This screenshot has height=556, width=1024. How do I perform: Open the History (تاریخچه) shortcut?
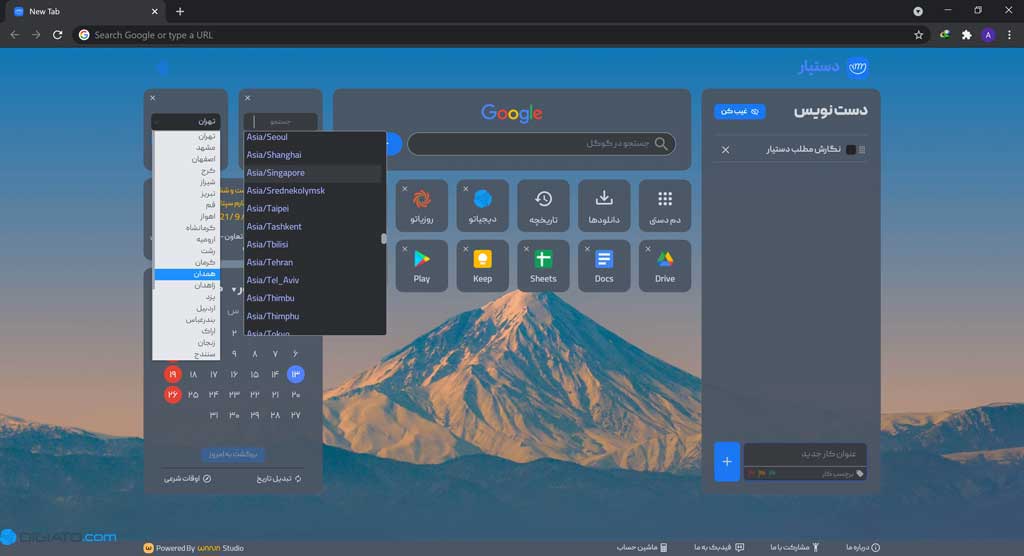543,206
